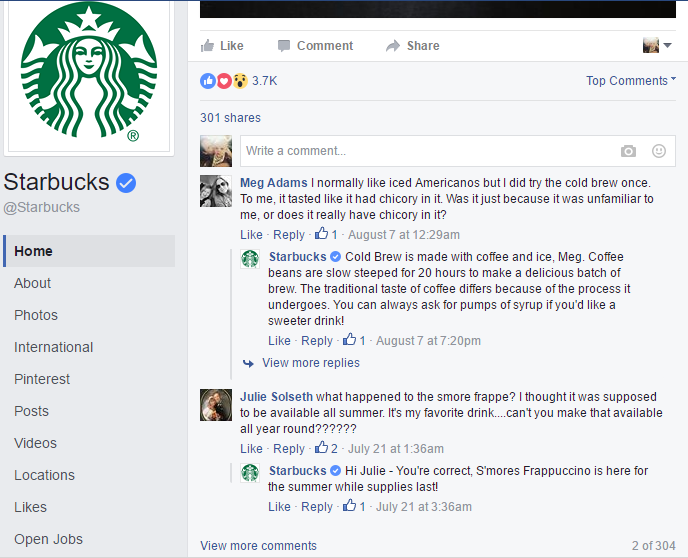Reply to the Starbucks Cold Brew reply

pyautogui.click(x=317, y=341)
